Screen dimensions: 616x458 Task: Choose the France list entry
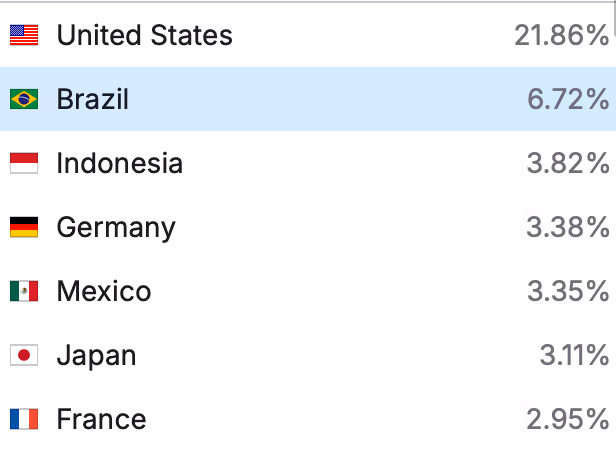pos(101,419)
